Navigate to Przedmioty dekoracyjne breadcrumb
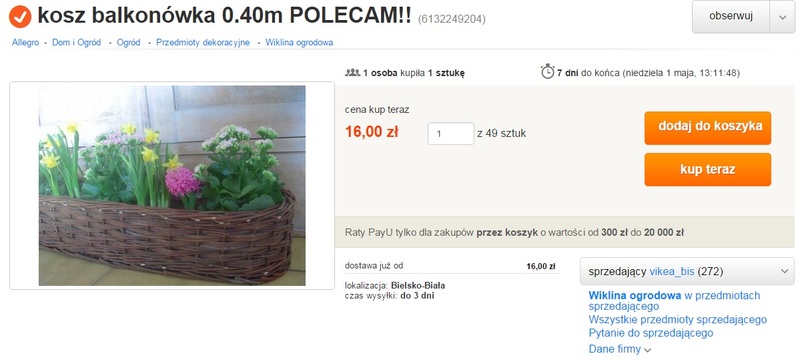 pyautogui.click(x=203, y=43)
